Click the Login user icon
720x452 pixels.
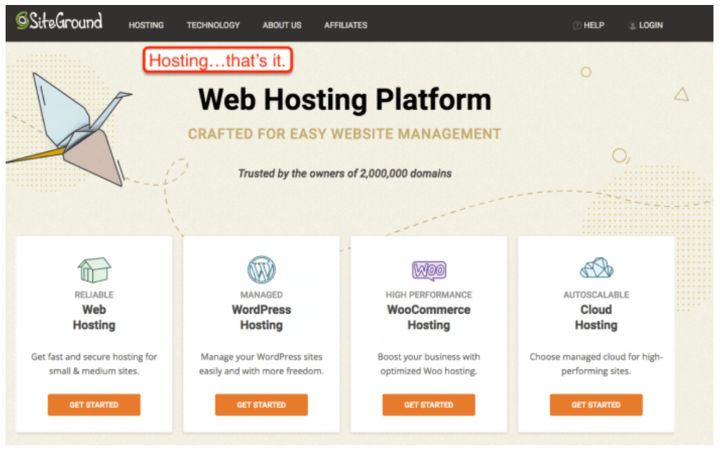click(632, 25)
